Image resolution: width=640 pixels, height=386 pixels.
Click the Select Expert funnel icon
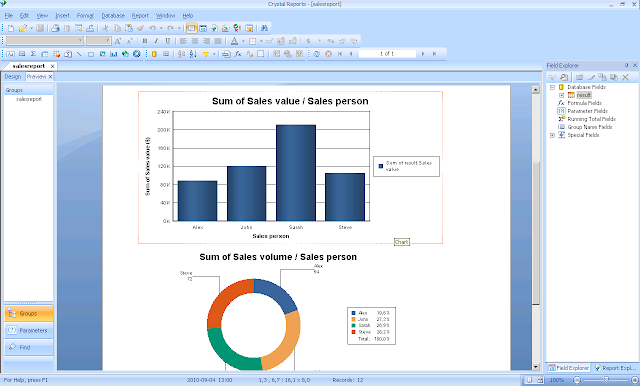pyautogui.click(x=205, y=54)
